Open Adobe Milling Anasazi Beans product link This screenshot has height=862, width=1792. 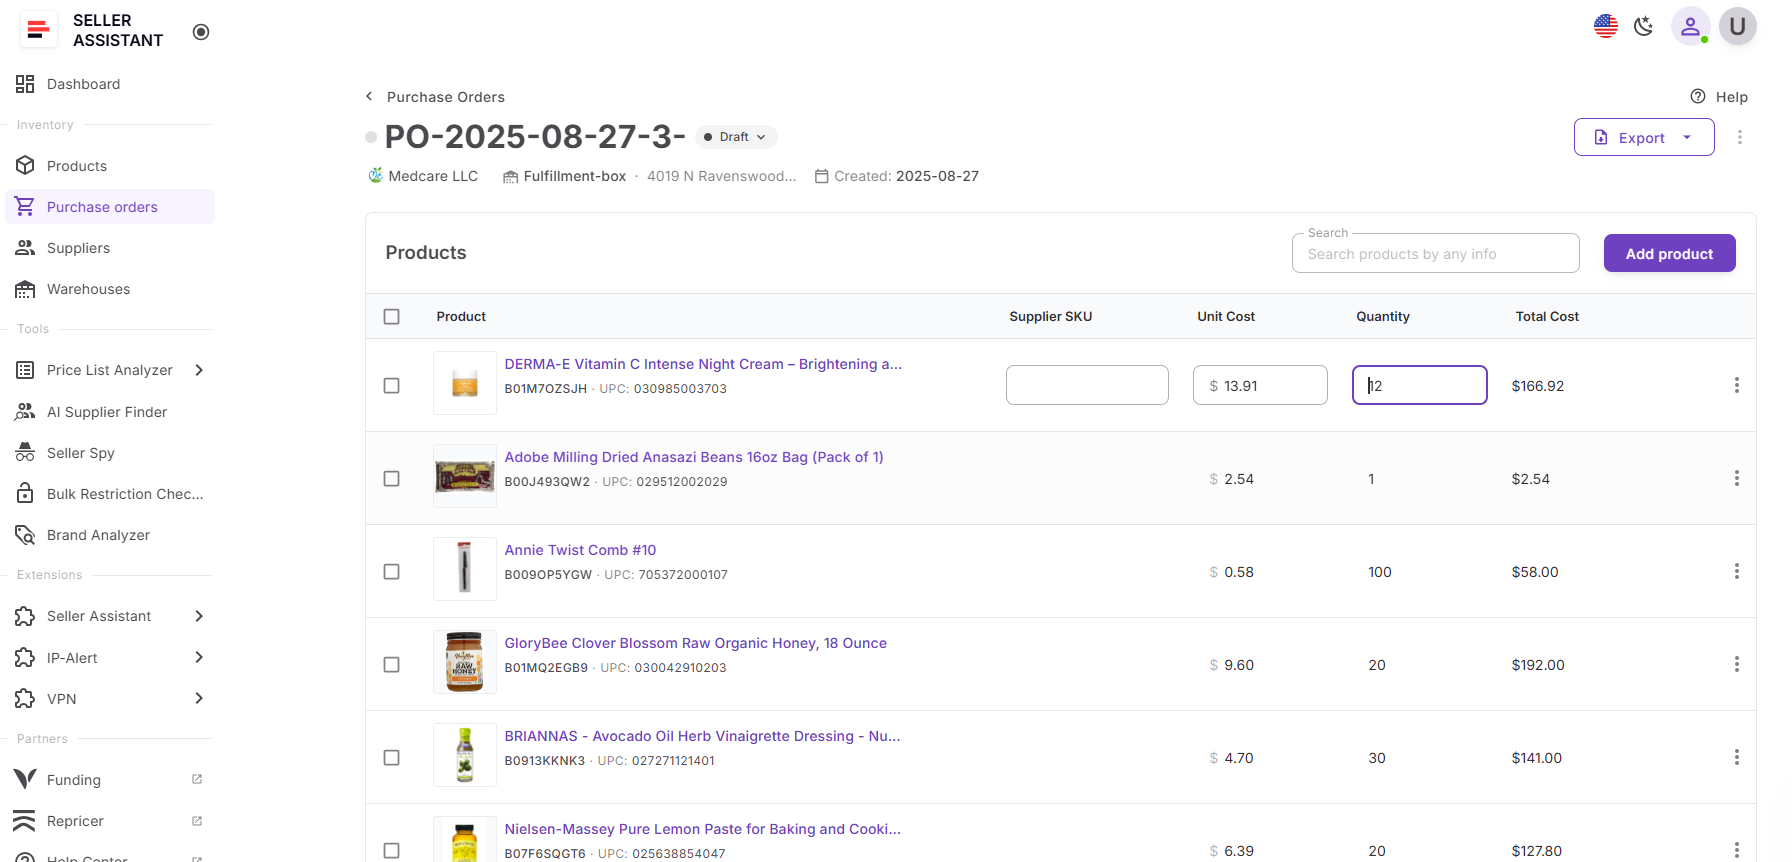coord(693,457)
